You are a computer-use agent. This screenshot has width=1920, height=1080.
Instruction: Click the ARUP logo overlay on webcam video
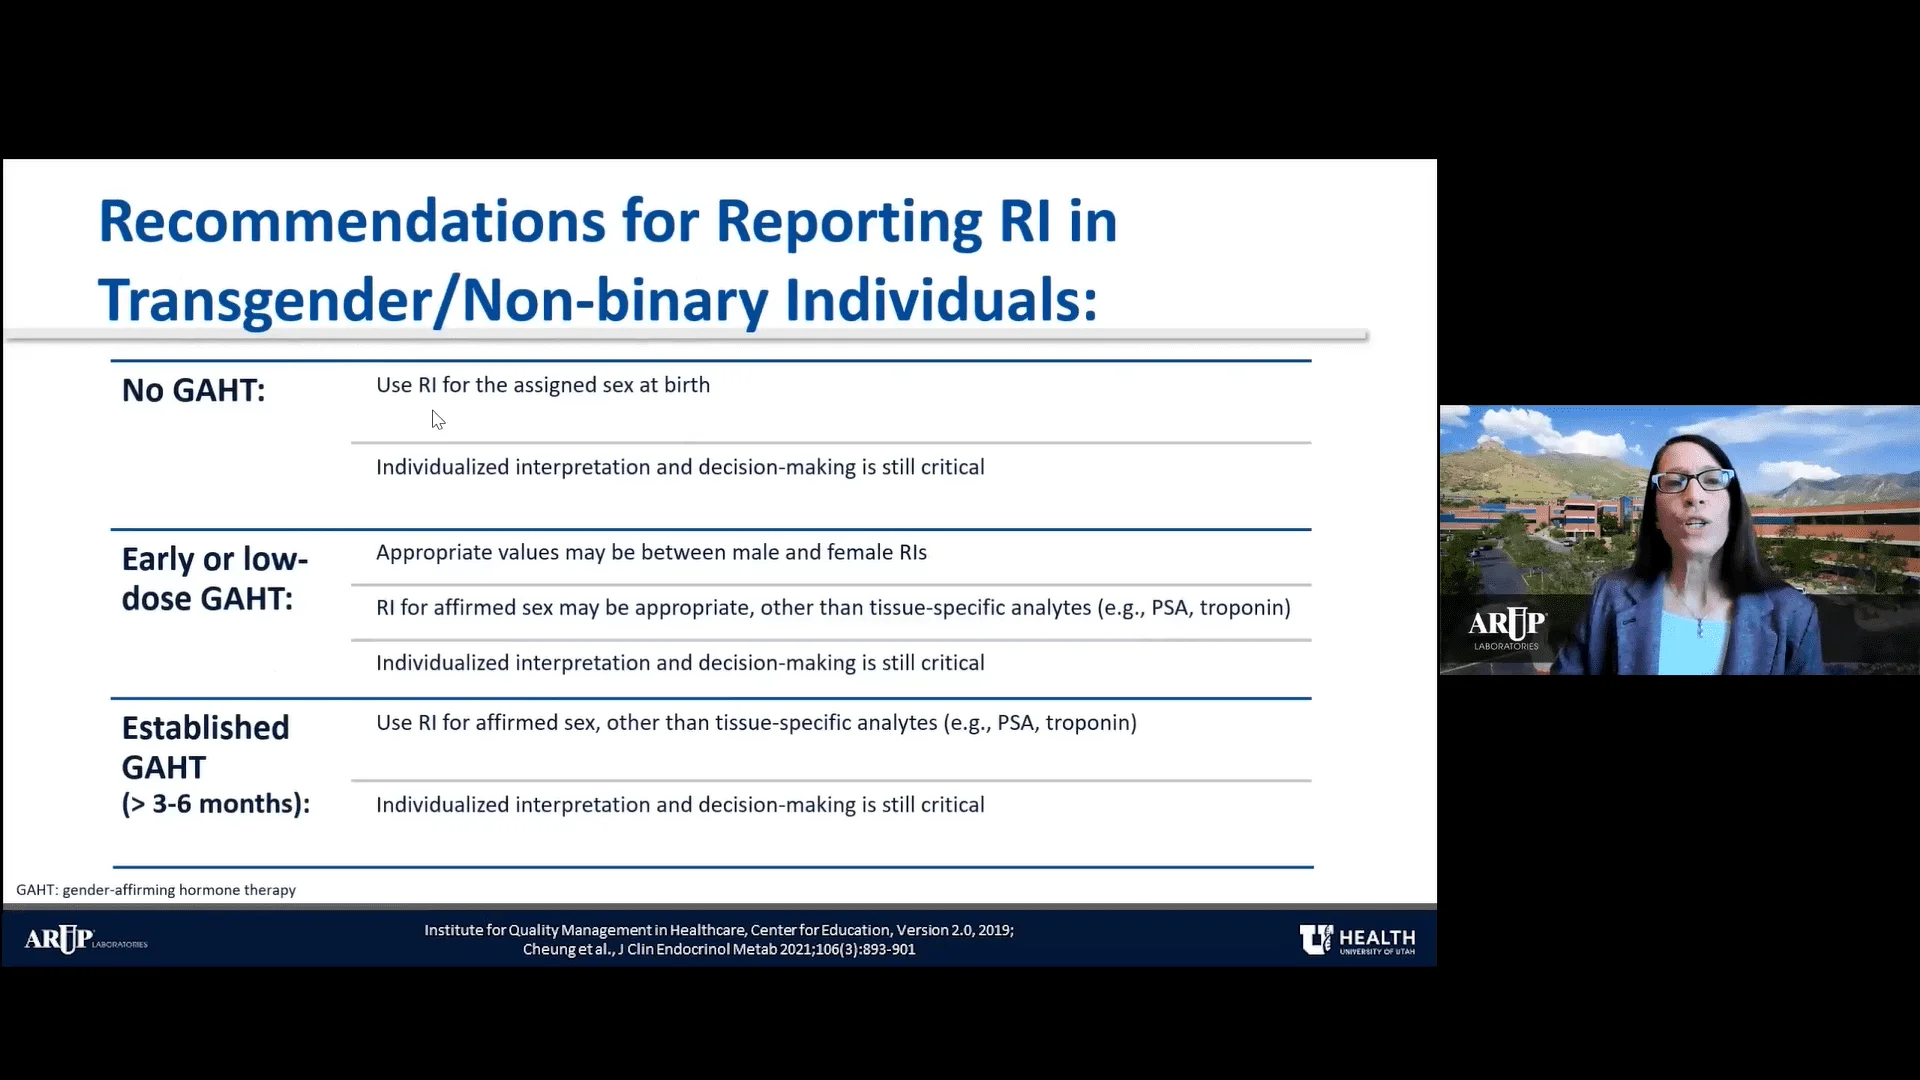click(x=1506, y=629)
